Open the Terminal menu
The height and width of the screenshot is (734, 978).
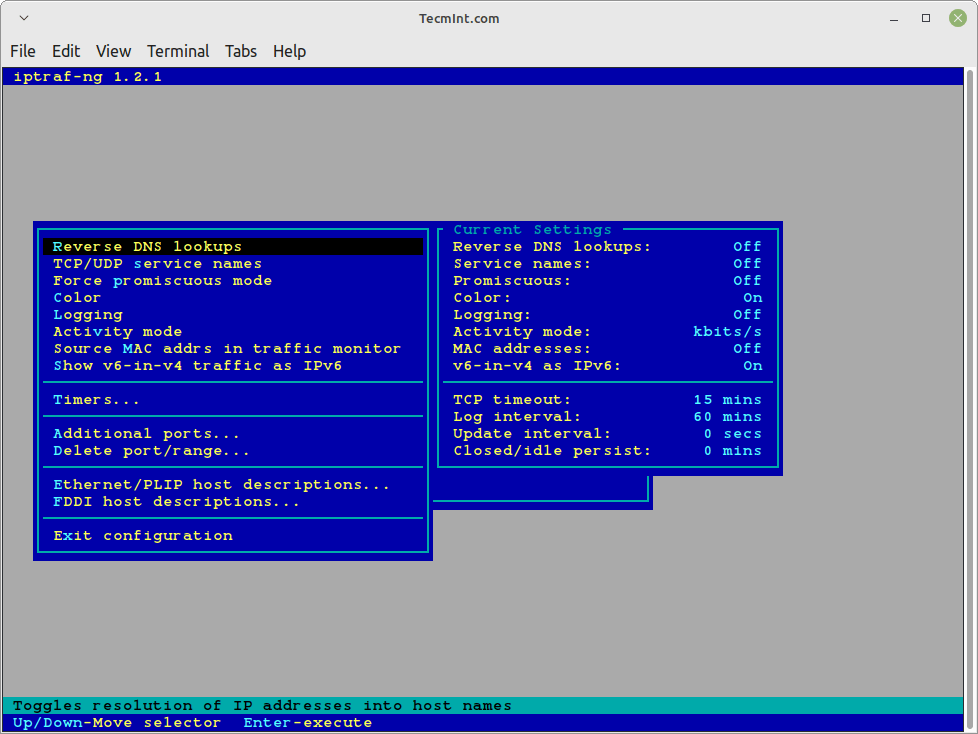coord(178,51)
